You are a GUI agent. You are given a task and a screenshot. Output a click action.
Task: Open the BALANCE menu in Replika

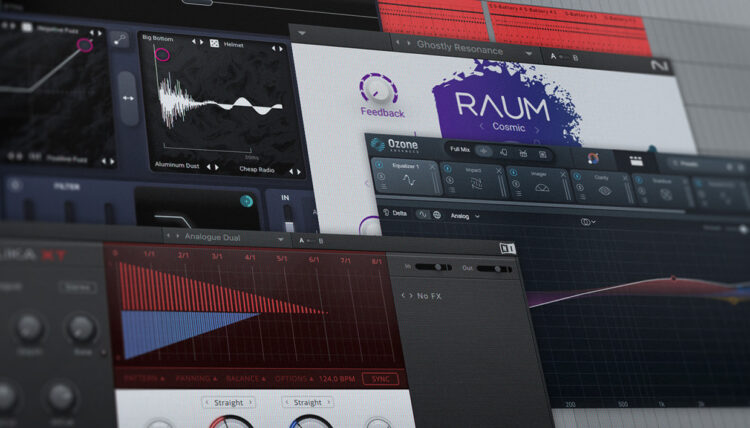pos(246,379)
